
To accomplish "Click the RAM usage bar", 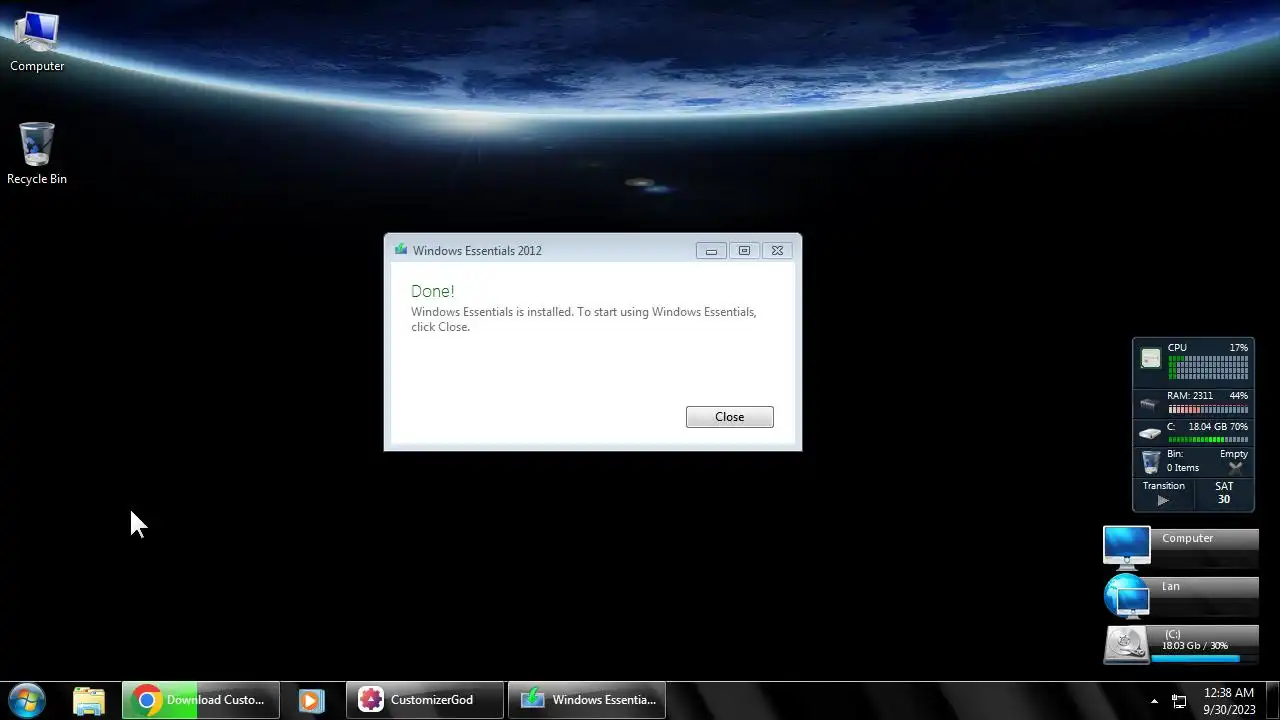I will 1208,409.
